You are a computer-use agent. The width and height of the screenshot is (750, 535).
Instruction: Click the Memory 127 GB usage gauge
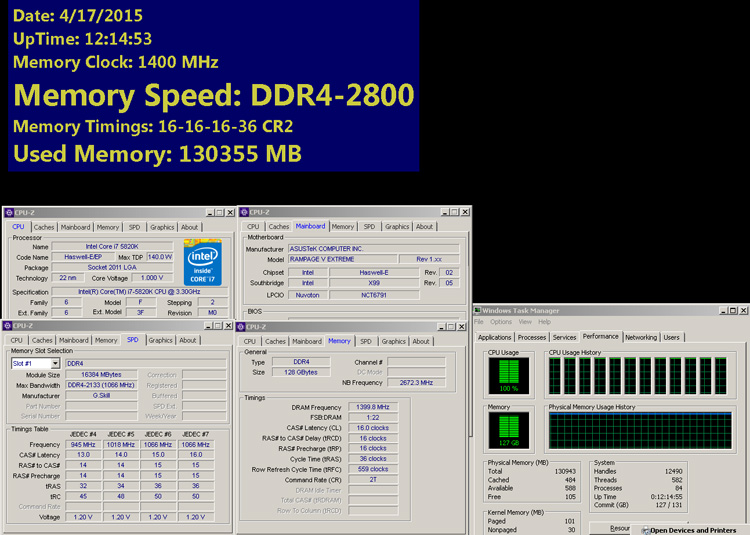point(508,430)
